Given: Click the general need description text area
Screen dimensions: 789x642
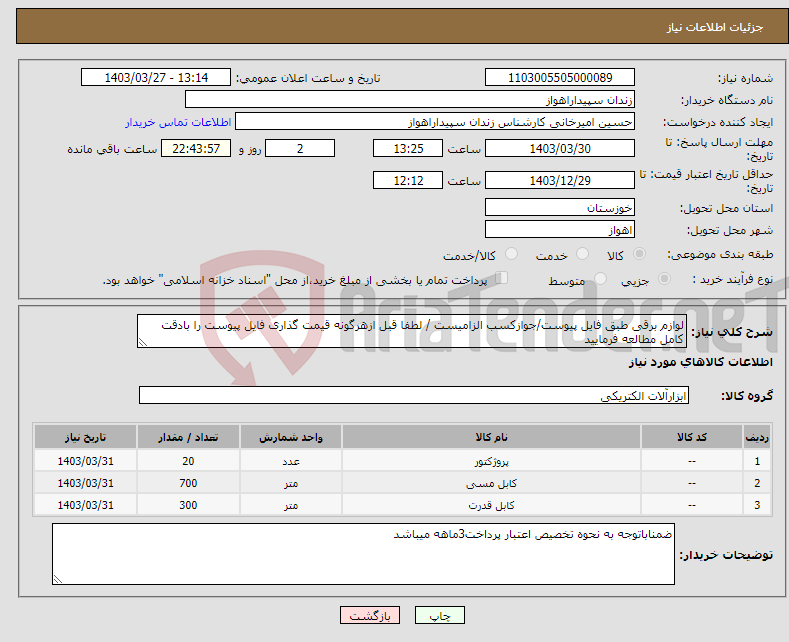Looking at the screenshot, I should [412, 332].
